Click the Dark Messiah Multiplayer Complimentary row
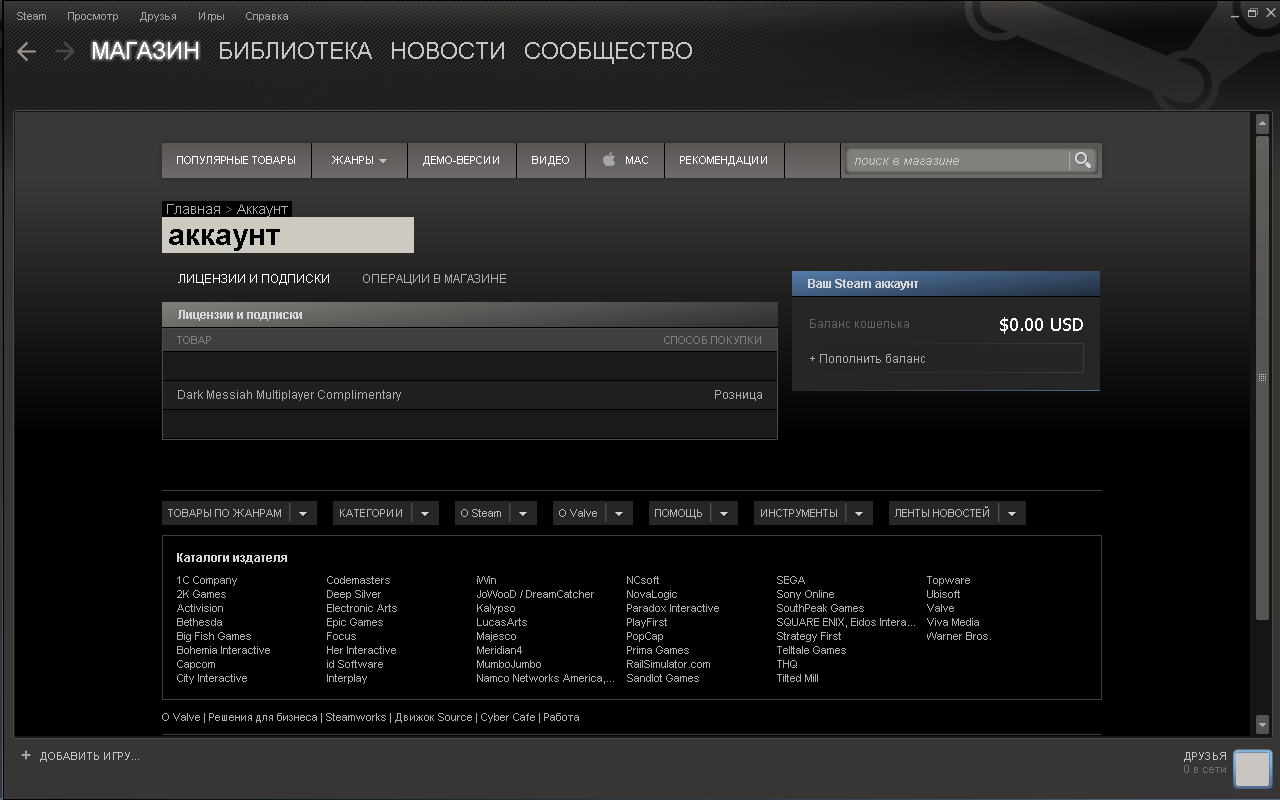1280x800 pixels. [469, 395]
